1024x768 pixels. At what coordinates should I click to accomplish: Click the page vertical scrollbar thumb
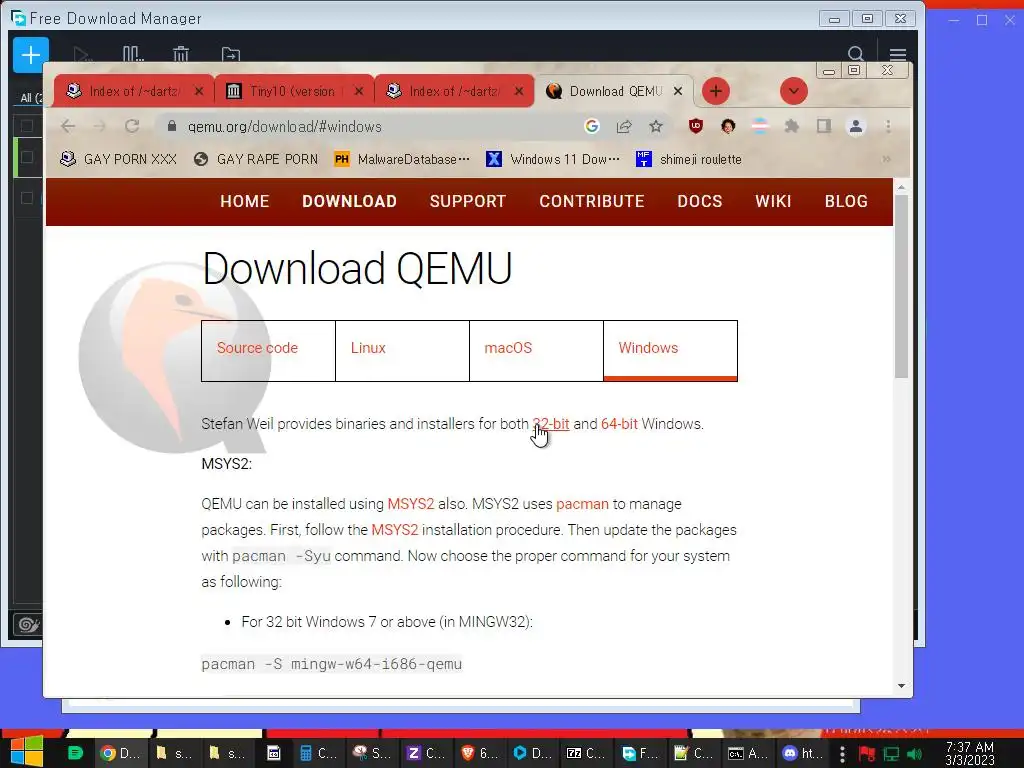901,286
